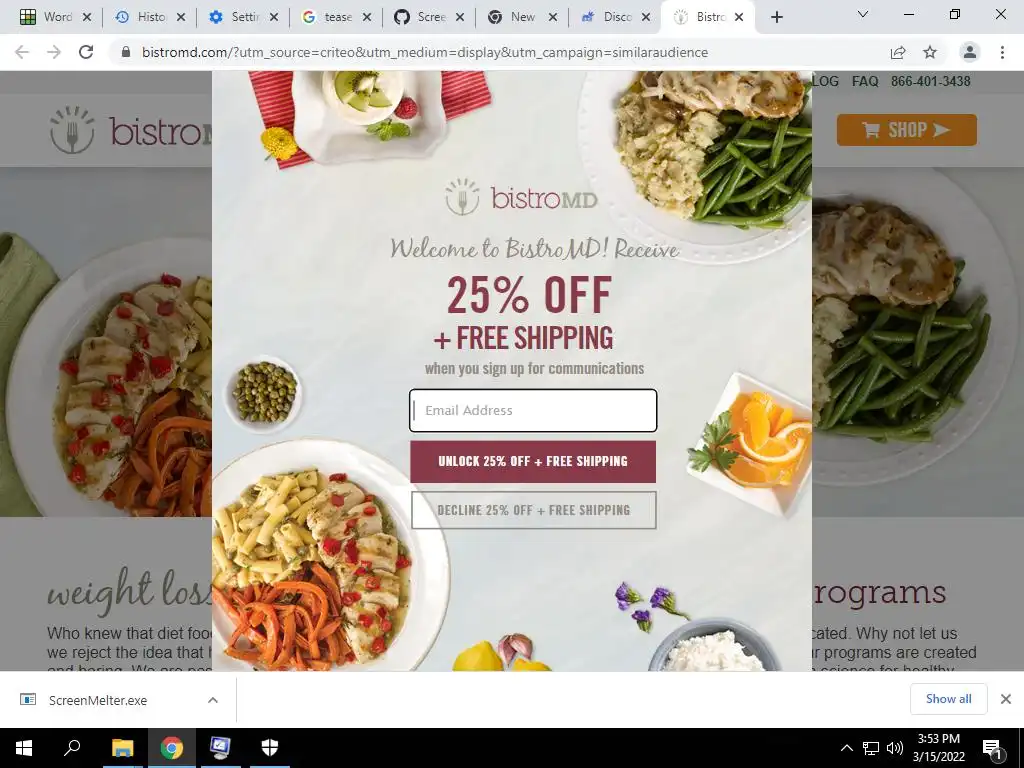The image size is (1024, 768).
Task: Click Unlock 25% Off + Free Shipping
Action: coord(533,461)
